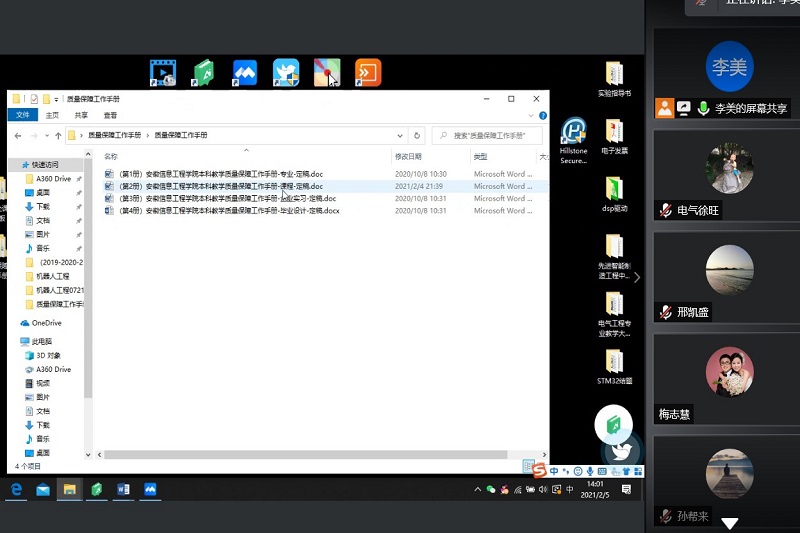The image size is (800, 533).
Task: Switch to the 查看 ribbon tab
Action: [110, 115]
